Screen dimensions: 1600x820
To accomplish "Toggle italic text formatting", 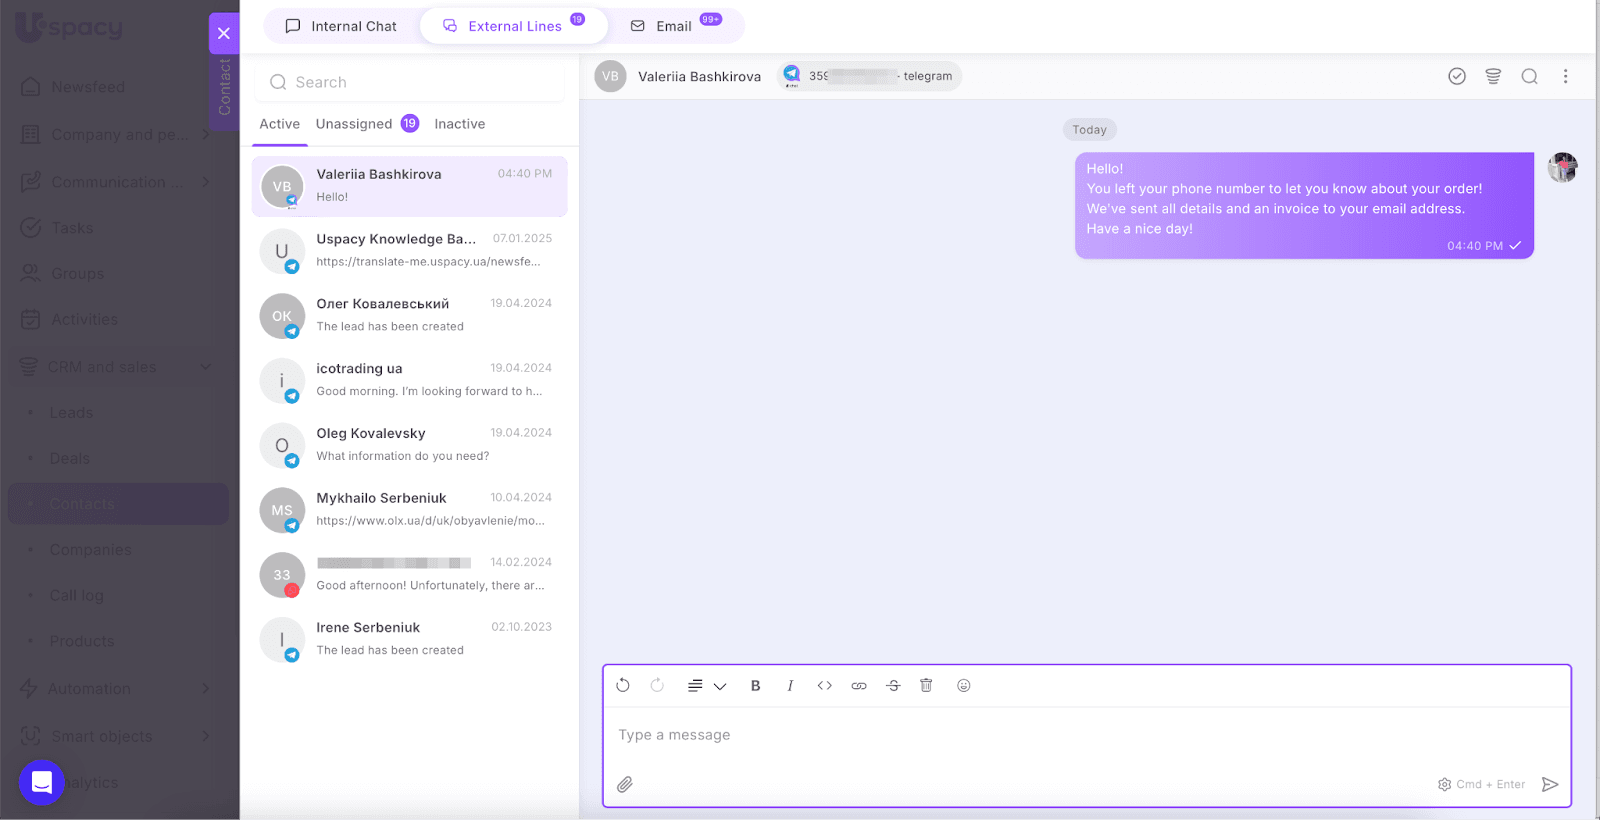I will [x=790, y=686].
